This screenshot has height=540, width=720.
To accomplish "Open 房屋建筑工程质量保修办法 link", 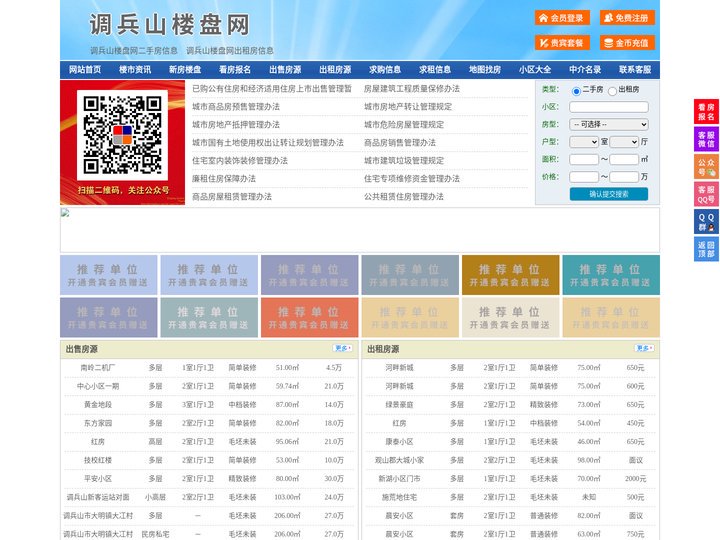I will [412, 89].
